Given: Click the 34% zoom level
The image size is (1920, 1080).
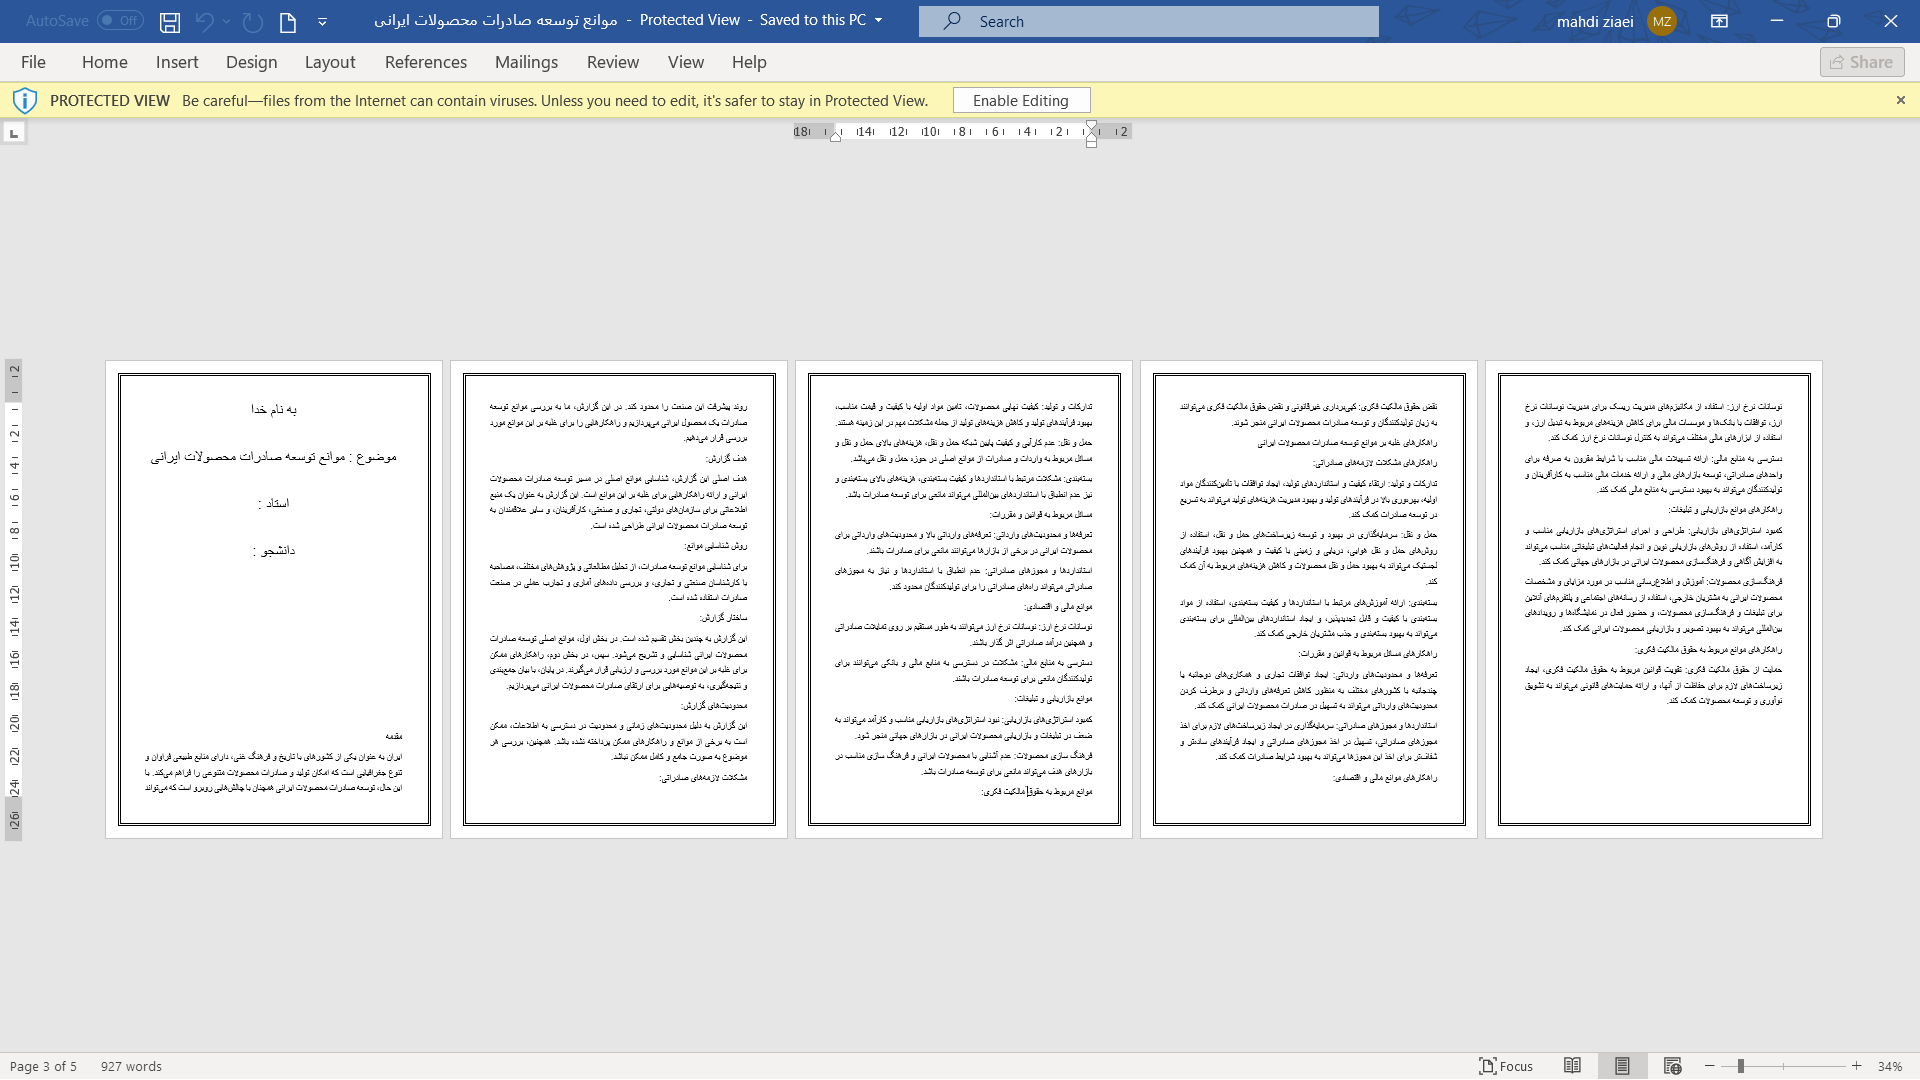Looking at the screenshot, I should [x=1890, y=1066].
